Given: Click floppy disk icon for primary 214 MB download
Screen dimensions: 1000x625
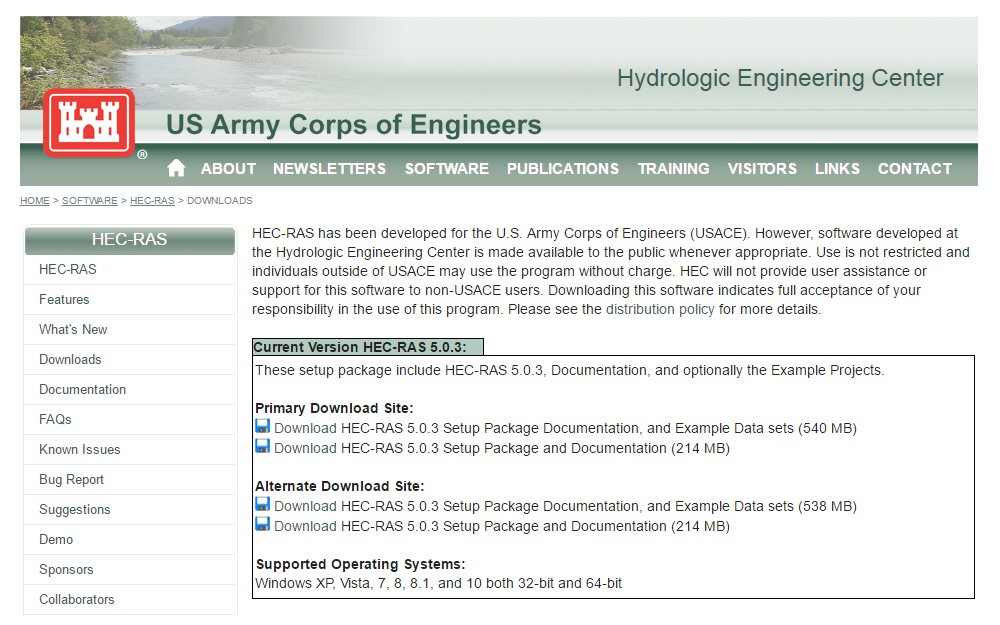Looking at the screenshot, I should pyautogui.click(x=263, y=447).
